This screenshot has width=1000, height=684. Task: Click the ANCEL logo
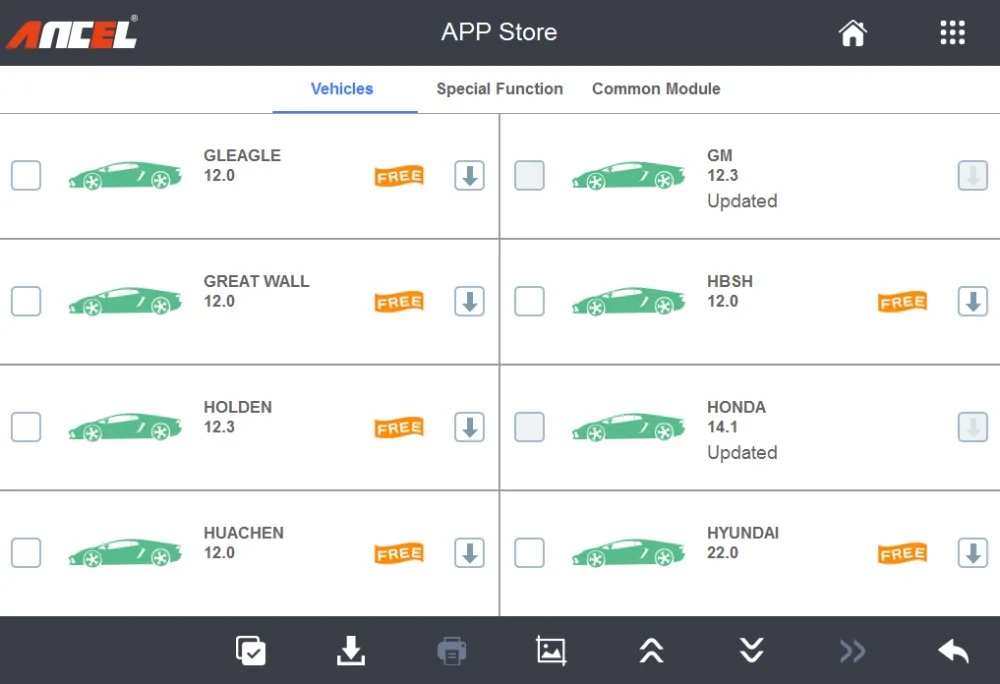(72, 33)
